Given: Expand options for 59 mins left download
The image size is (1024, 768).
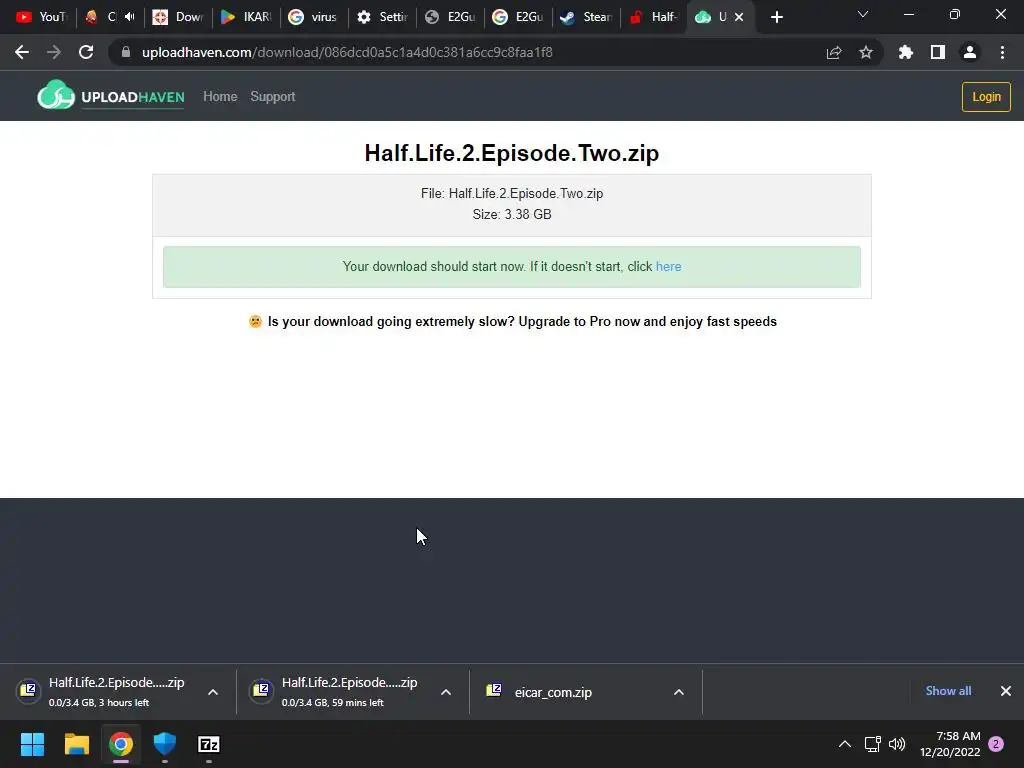Looking at the screenshot, I should [446, 692].
